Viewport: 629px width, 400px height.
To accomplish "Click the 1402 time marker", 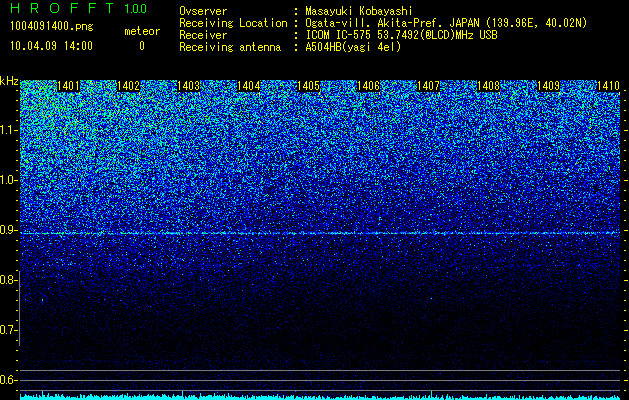I will 128,86.
